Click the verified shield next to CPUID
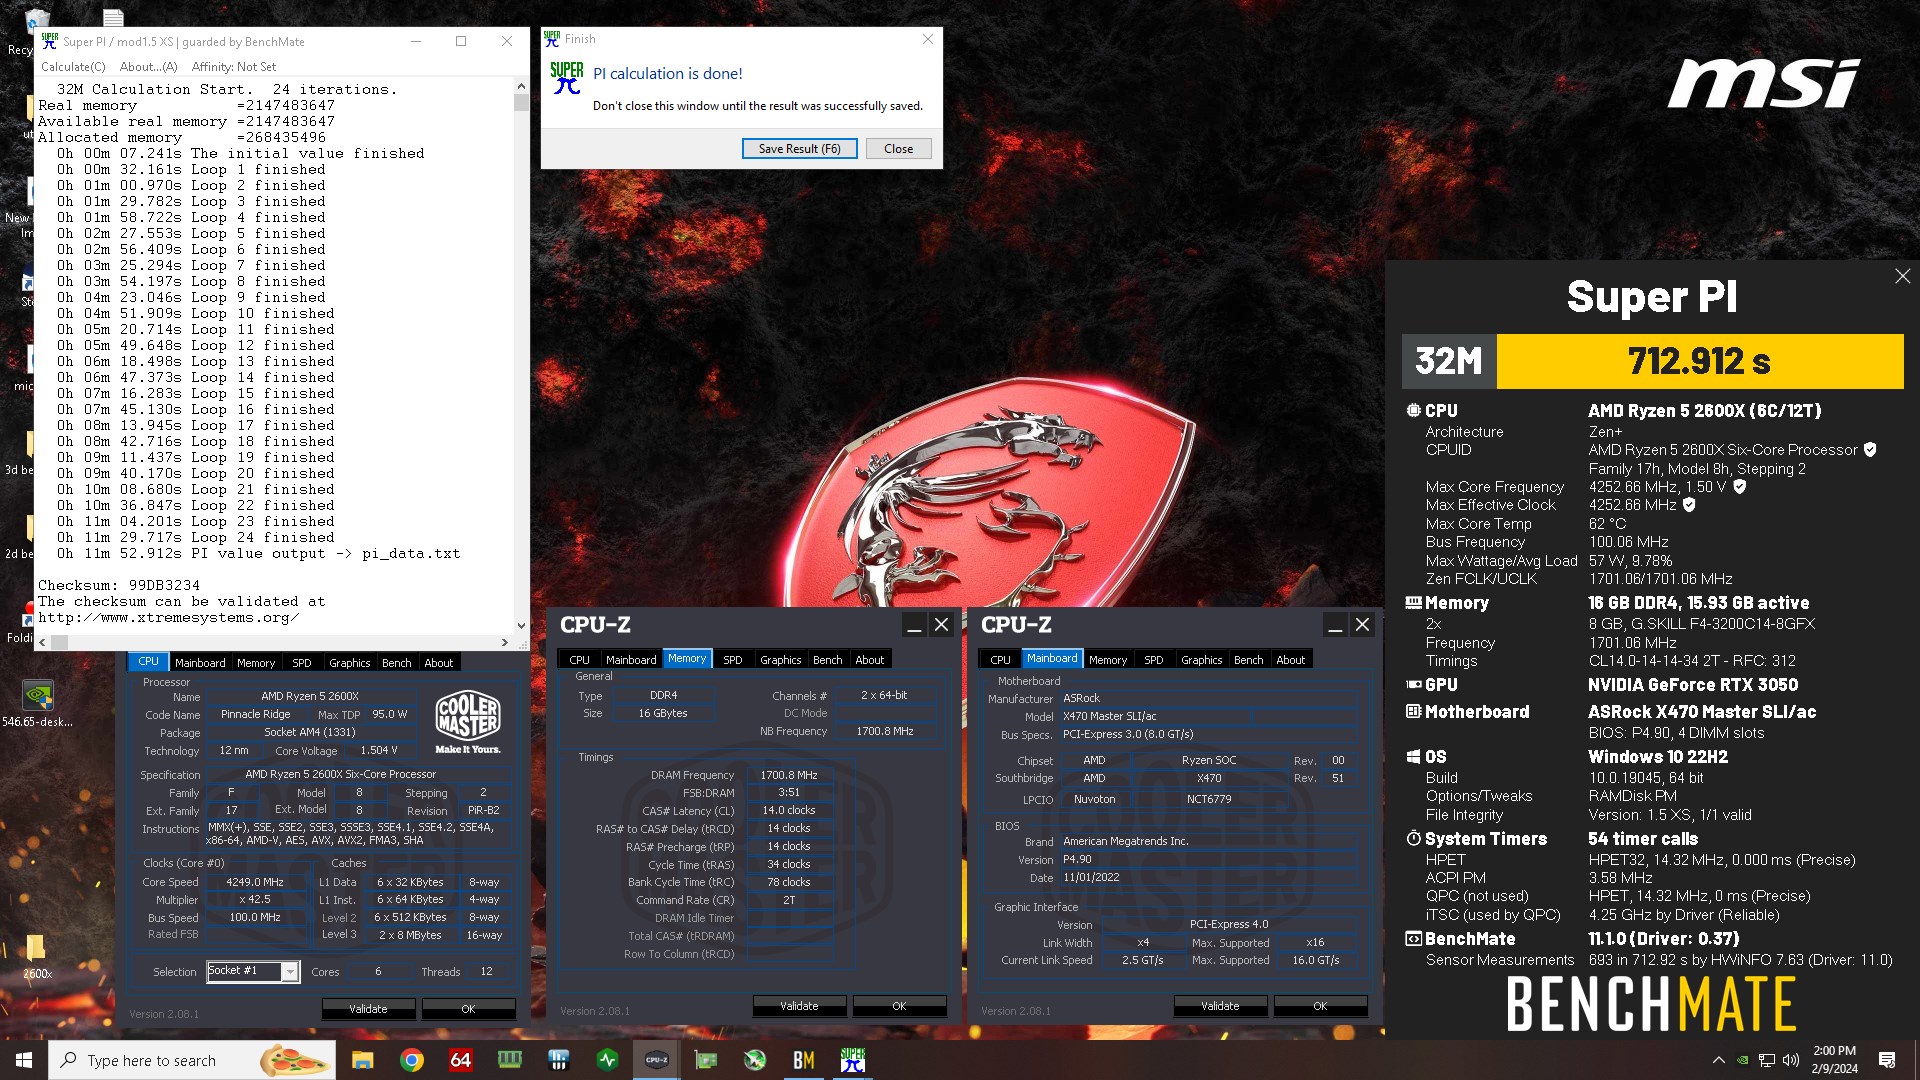The width and height of the screenshot is (1920, 1080). (x=1870, y=450)
